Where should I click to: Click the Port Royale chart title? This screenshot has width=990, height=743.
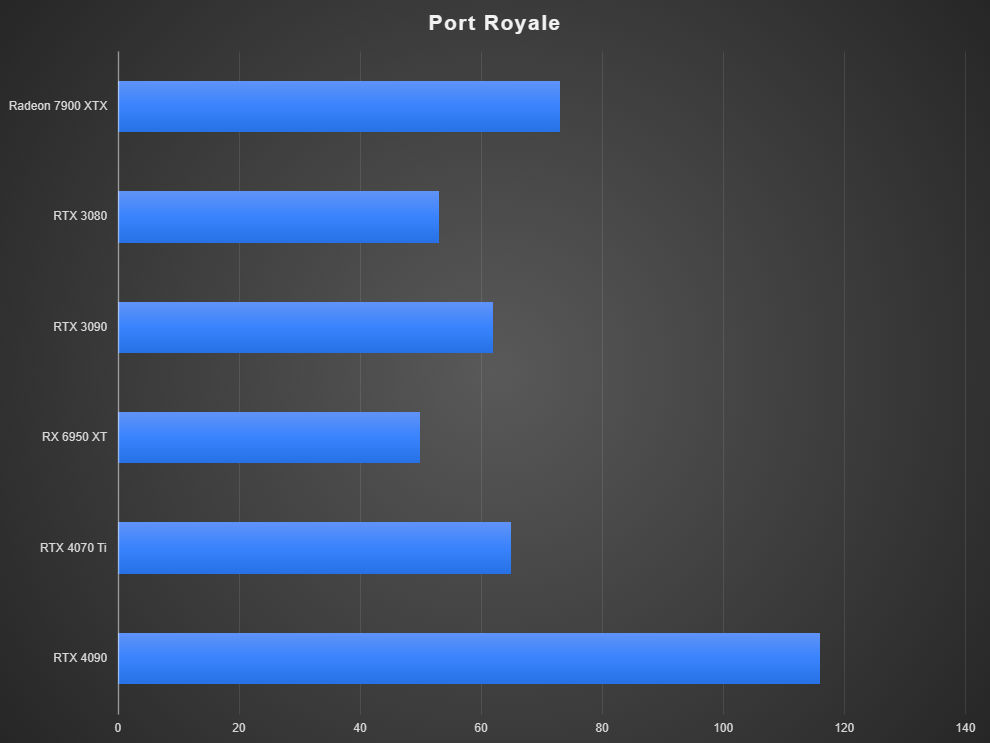point(494,23)
